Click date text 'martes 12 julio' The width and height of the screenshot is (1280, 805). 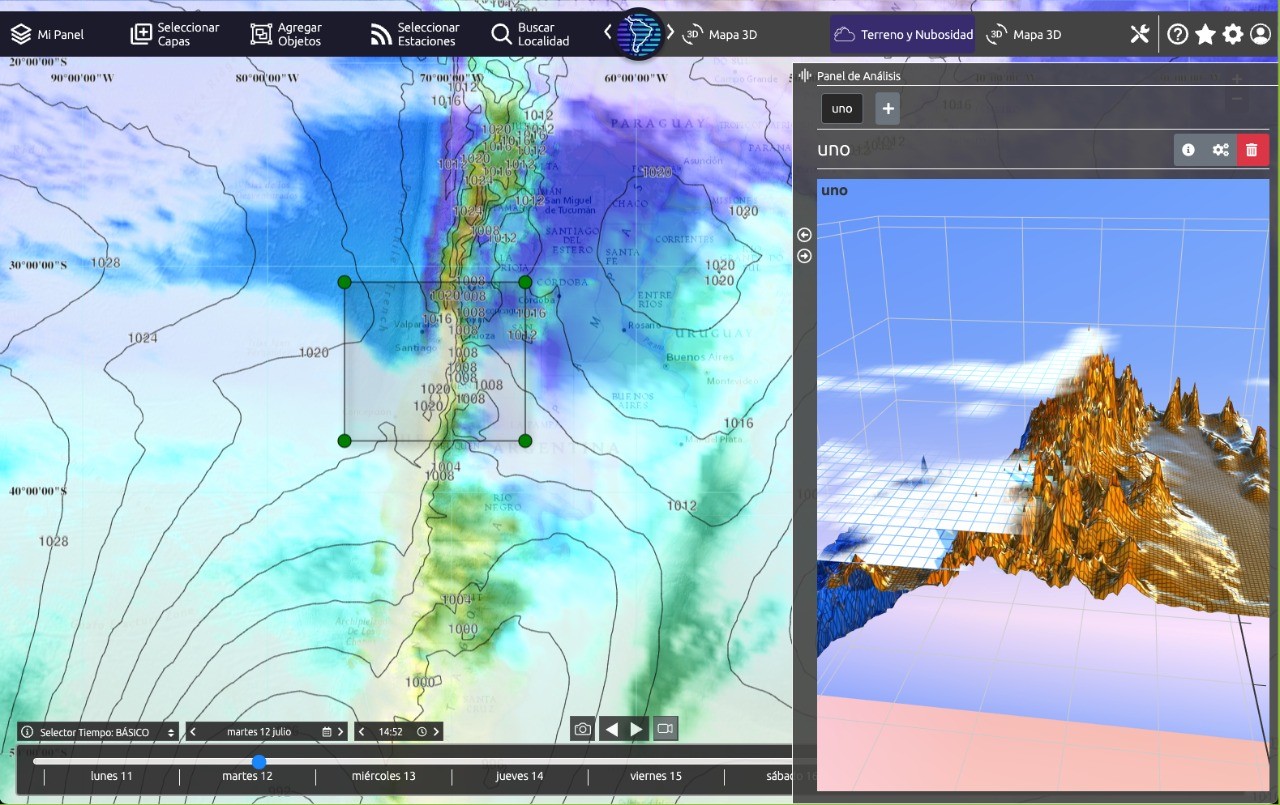[x=259, y=732]
